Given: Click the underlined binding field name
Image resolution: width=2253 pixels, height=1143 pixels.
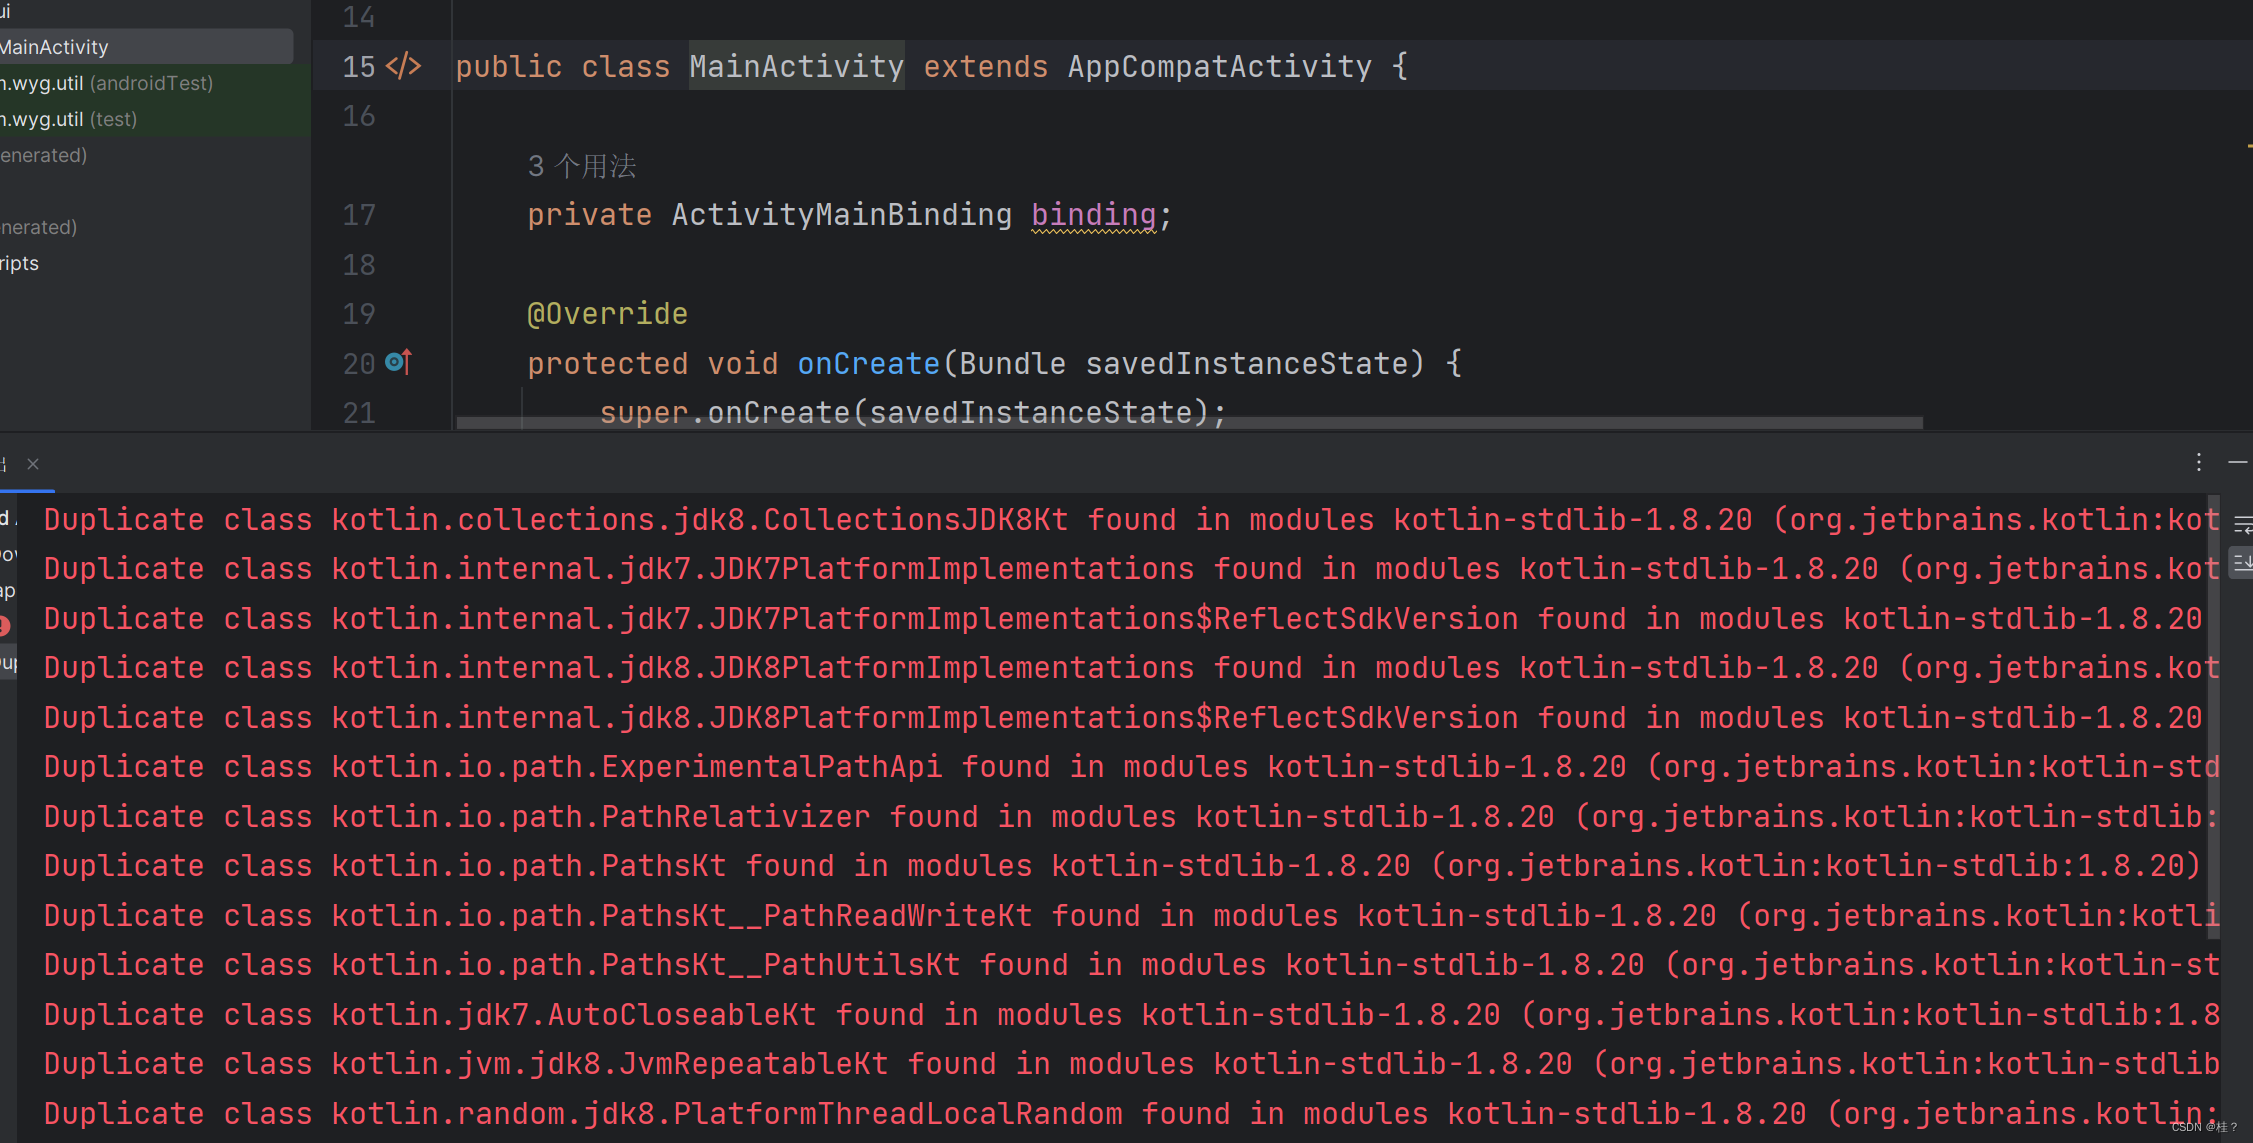Looking at the screenshot, I should pos(1094,214).
